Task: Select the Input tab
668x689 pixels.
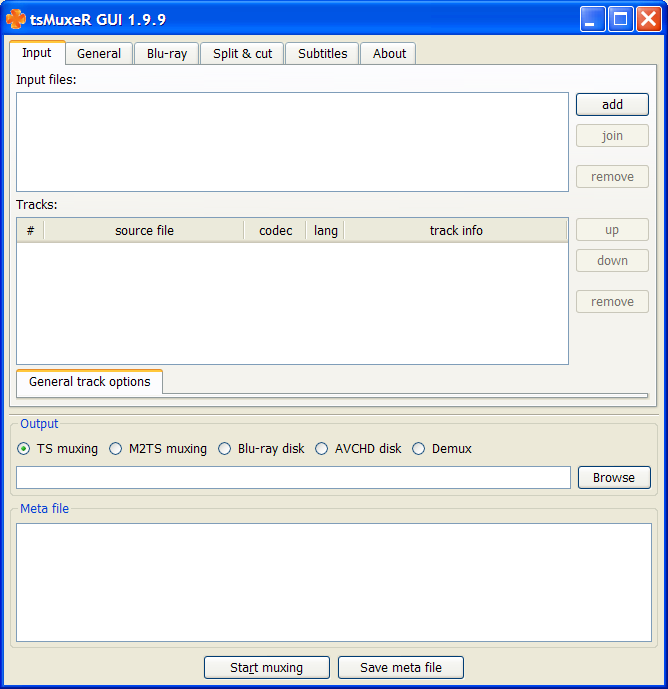Action: (37, 53)
